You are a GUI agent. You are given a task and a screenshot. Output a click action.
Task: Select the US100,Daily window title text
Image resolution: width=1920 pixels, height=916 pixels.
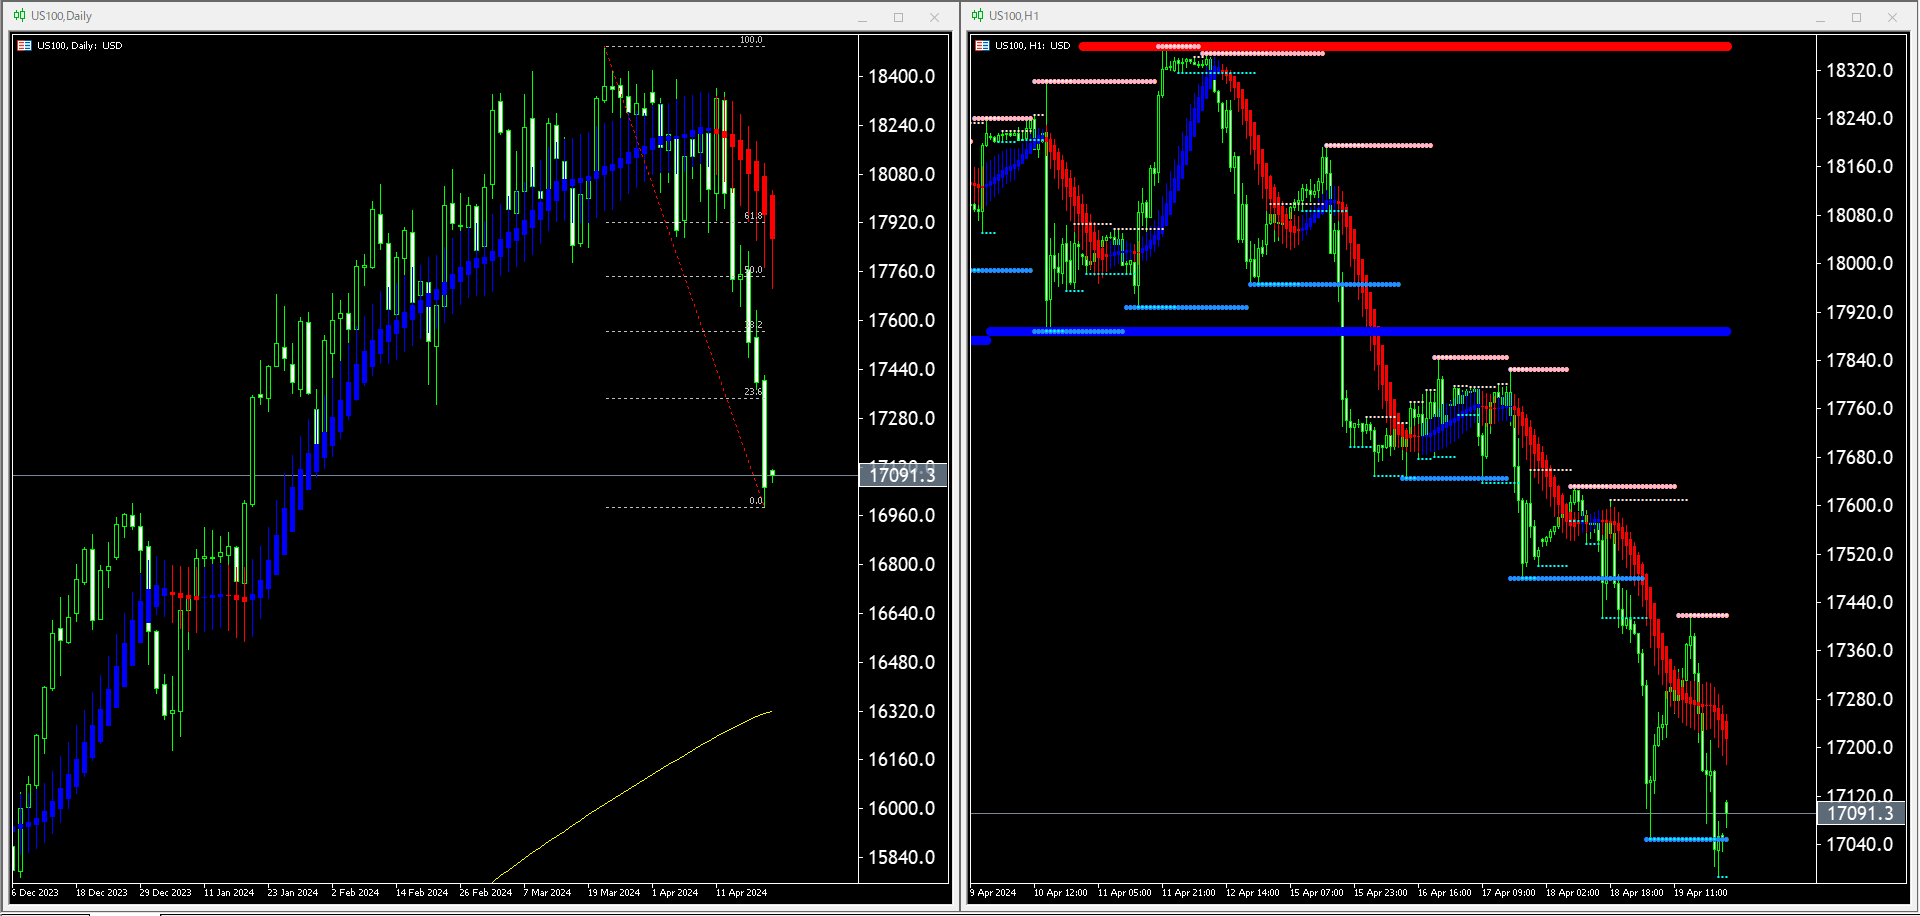(x=61, y=16)
